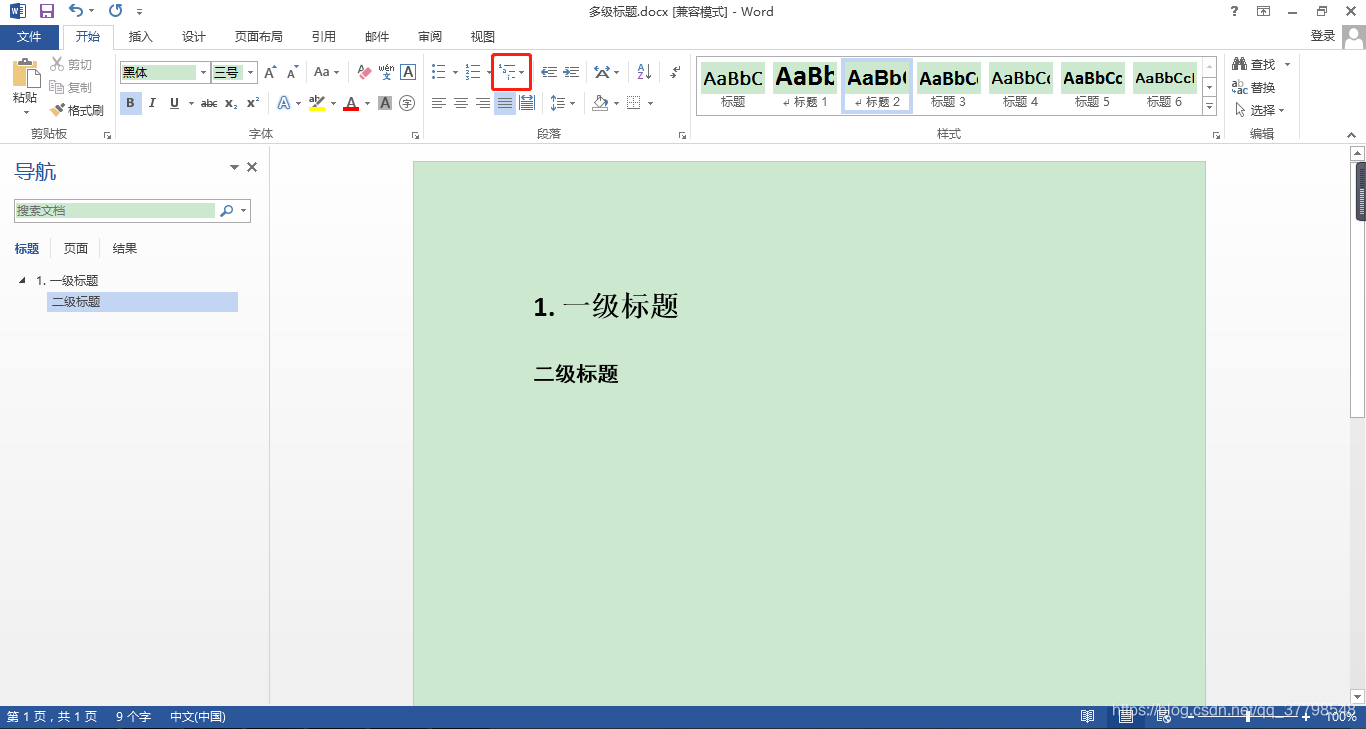Switch to the 插入 Insert ribbon tab

[x=141, y=37]
